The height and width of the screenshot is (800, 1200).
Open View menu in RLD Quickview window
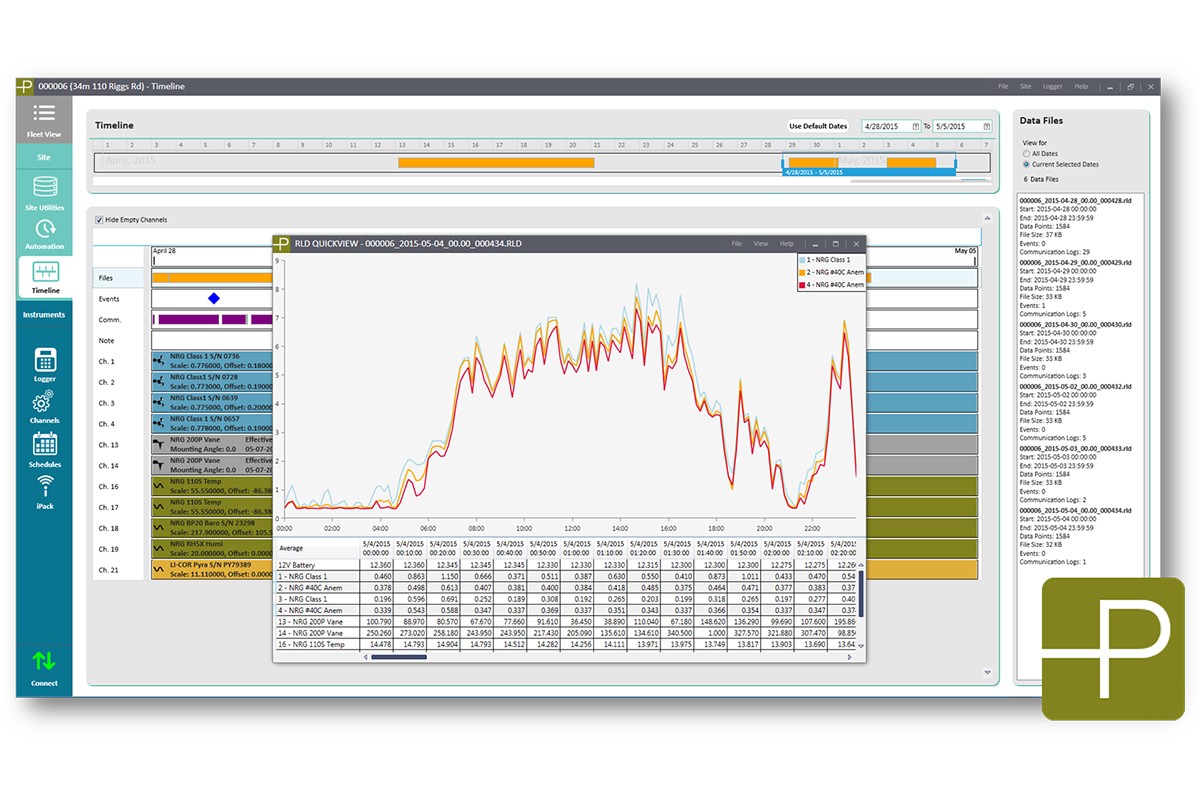761,244
